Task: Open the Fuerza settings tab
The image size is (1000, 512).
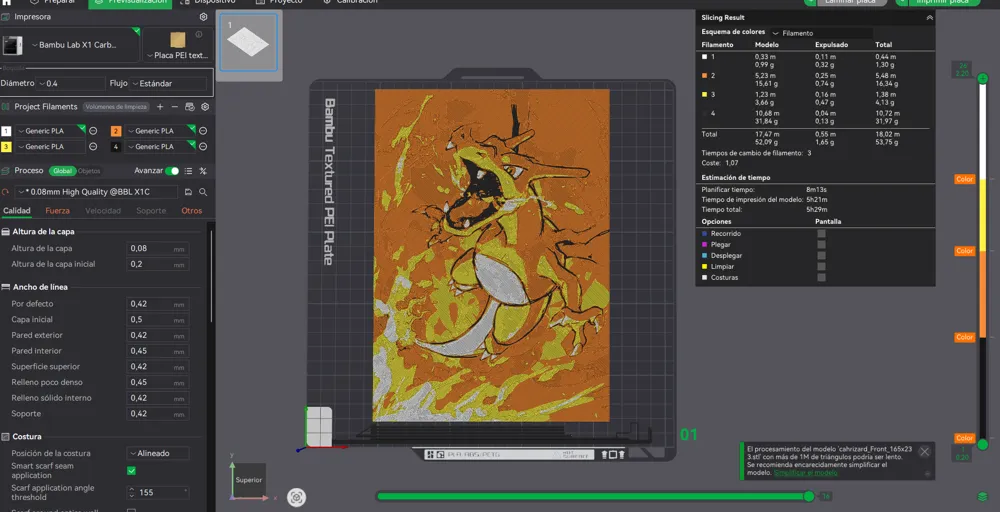Action: coord(57,211)
